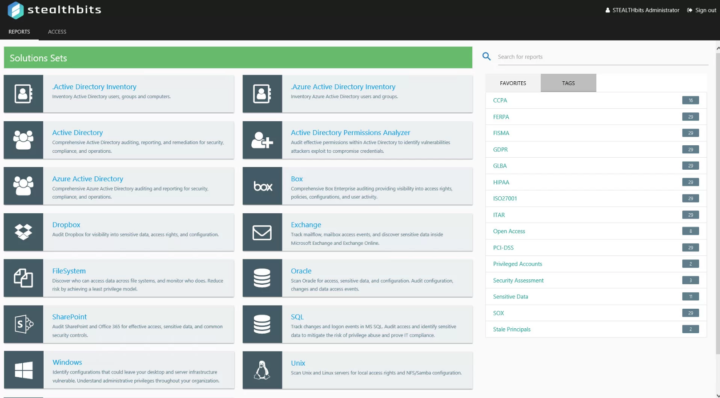Select the GDPR tag
This screenshot has width=720, height=398.
coord(500,149)
